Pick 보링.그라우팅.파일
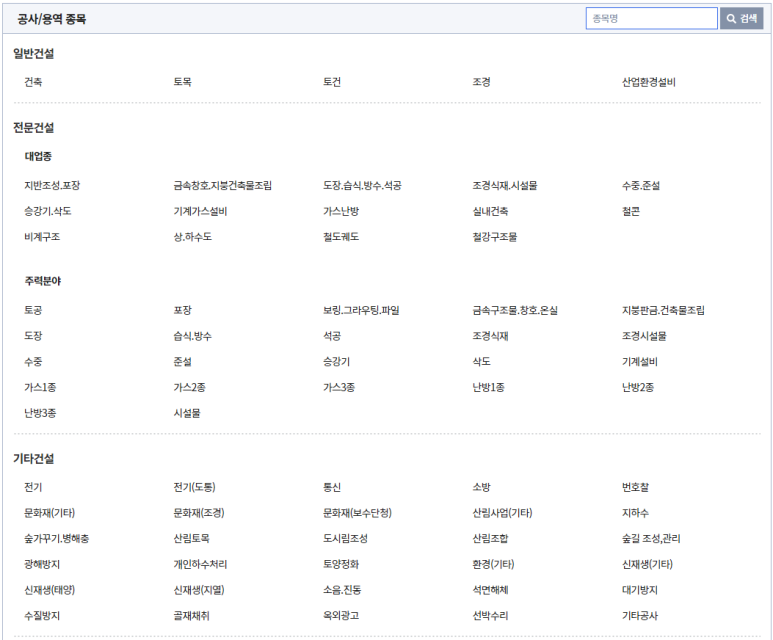 (361, 311)
